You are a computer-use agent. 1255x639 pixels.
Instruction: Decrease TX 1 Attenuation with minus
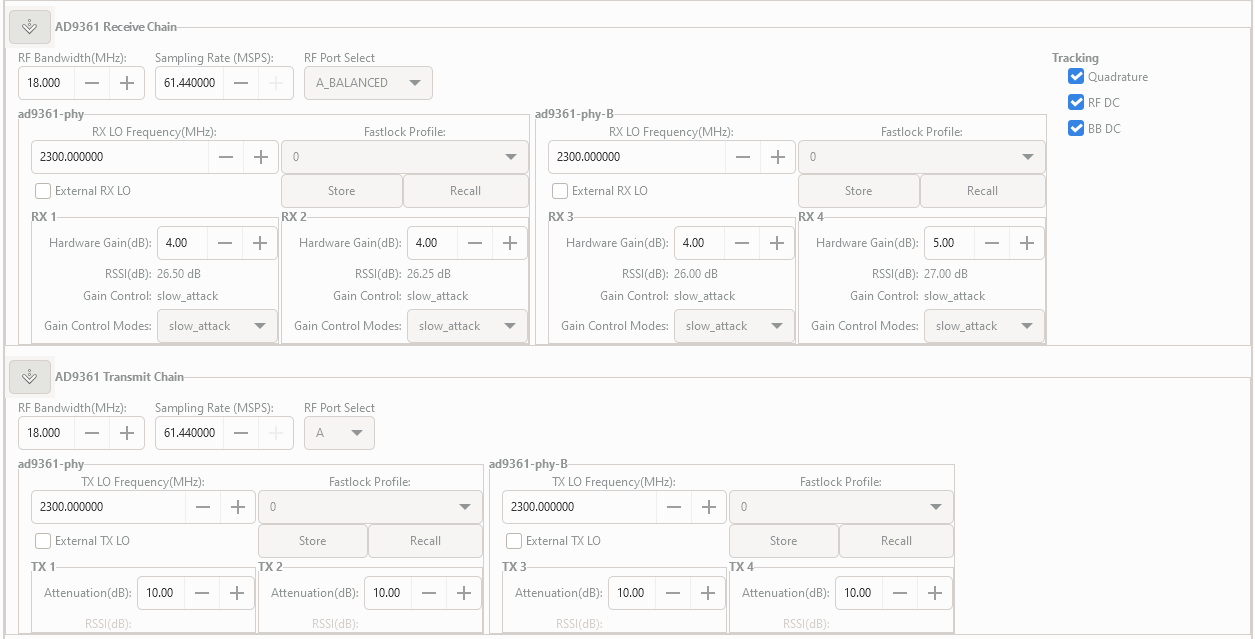tap(203, 593)
